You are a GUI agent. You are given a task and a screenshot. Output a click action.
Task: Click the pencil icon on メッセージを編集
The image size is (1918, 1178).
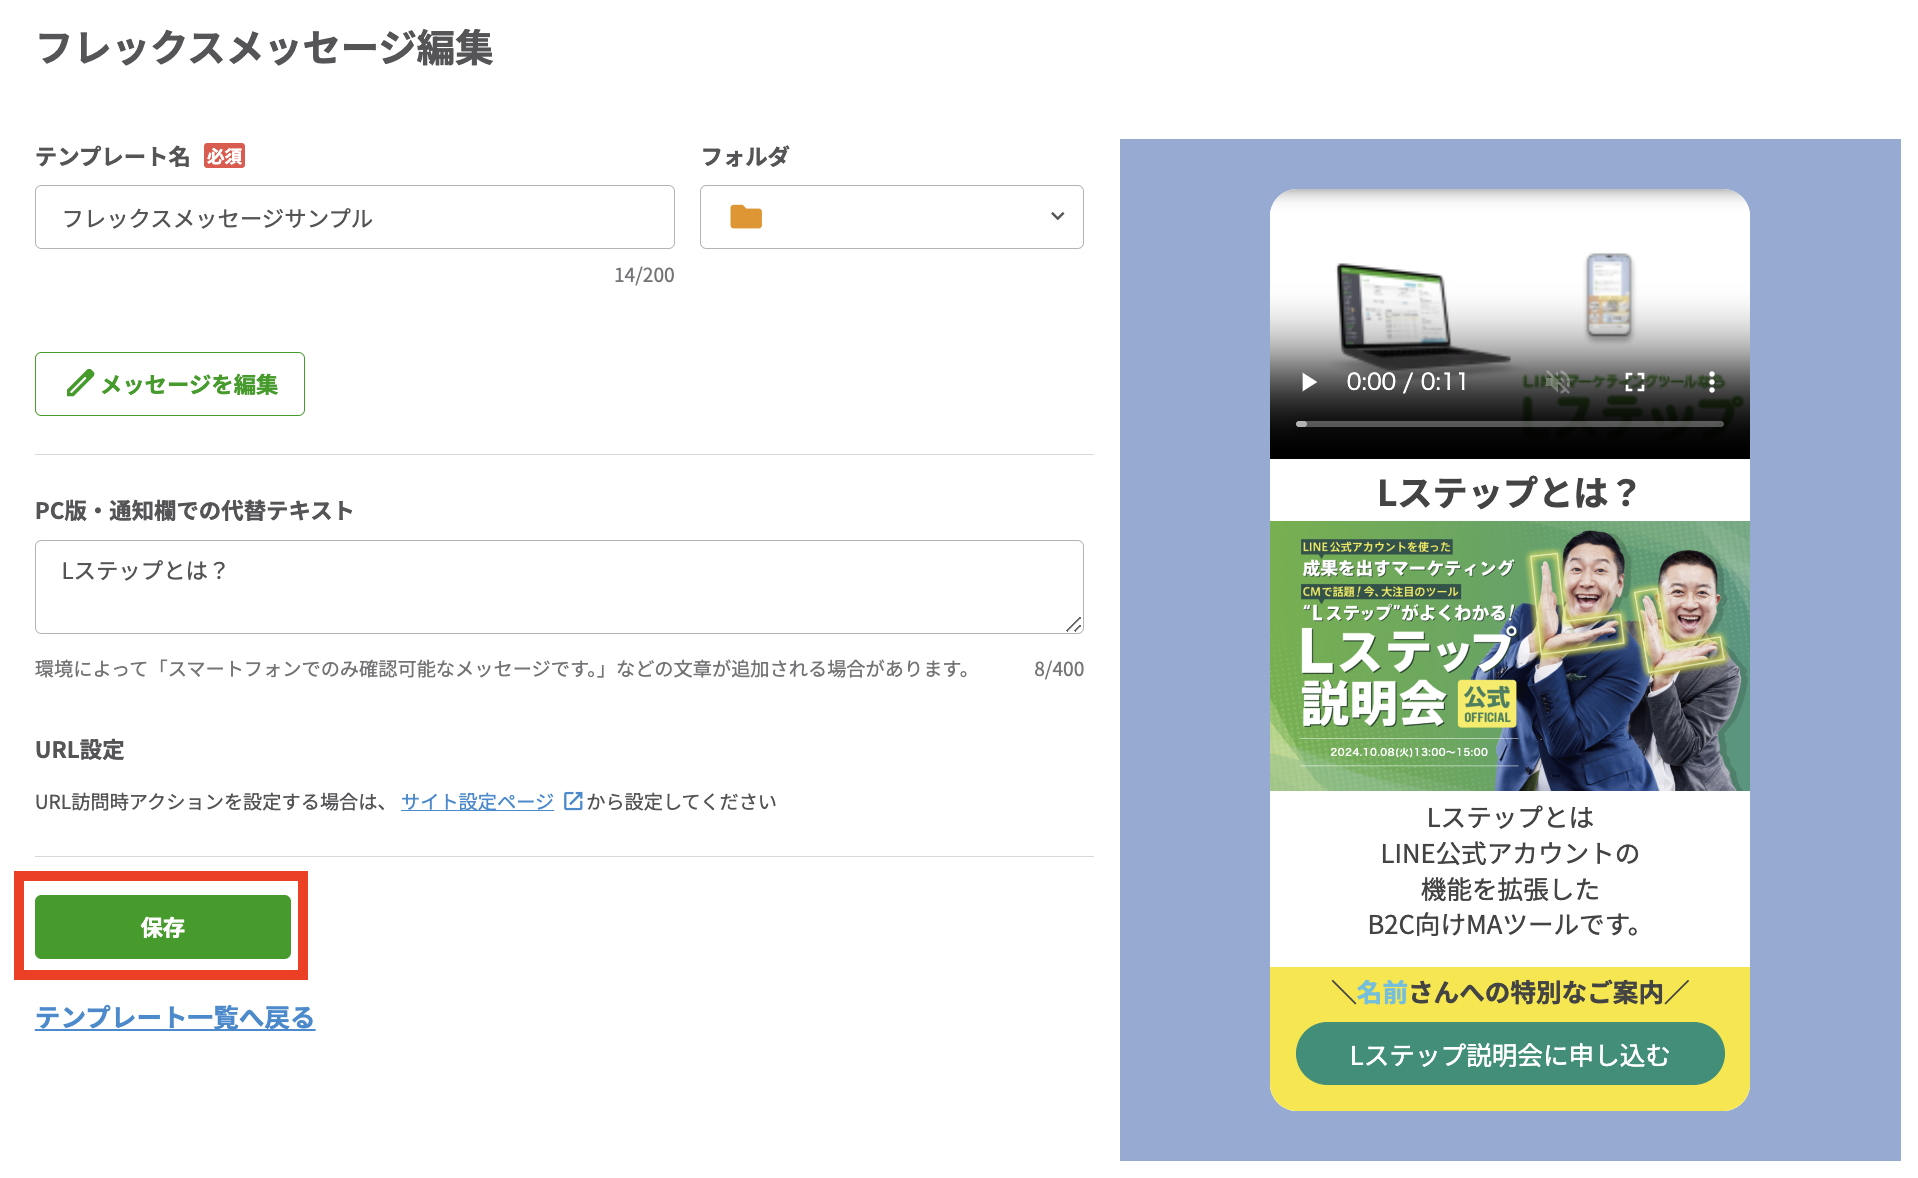(x=80, y=384)
